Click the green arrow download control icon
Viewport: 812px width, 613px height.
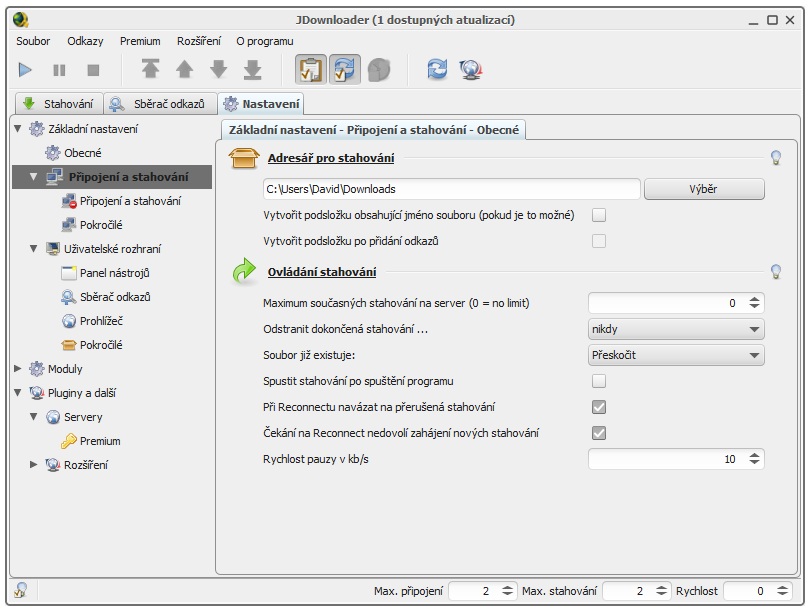pos(244,271)
